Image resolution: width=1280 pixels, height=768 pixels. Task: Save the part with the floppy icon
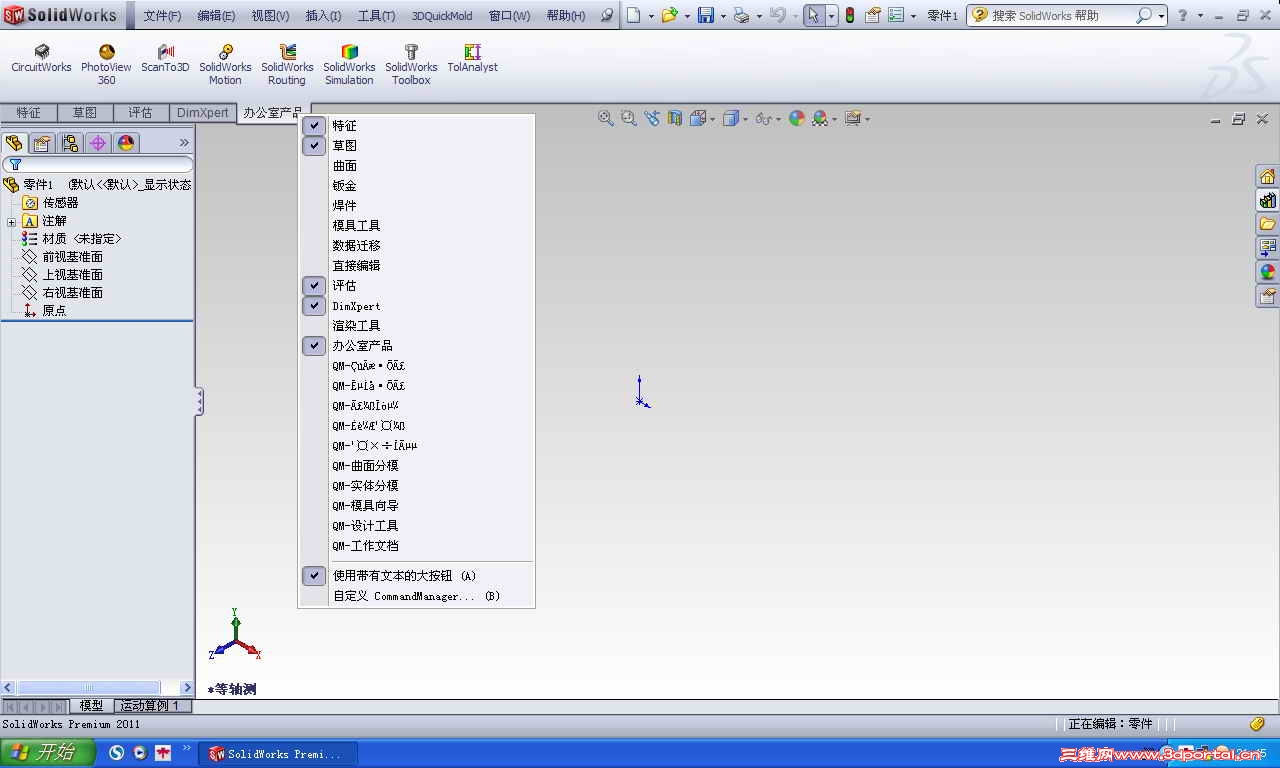pos(705,15)
